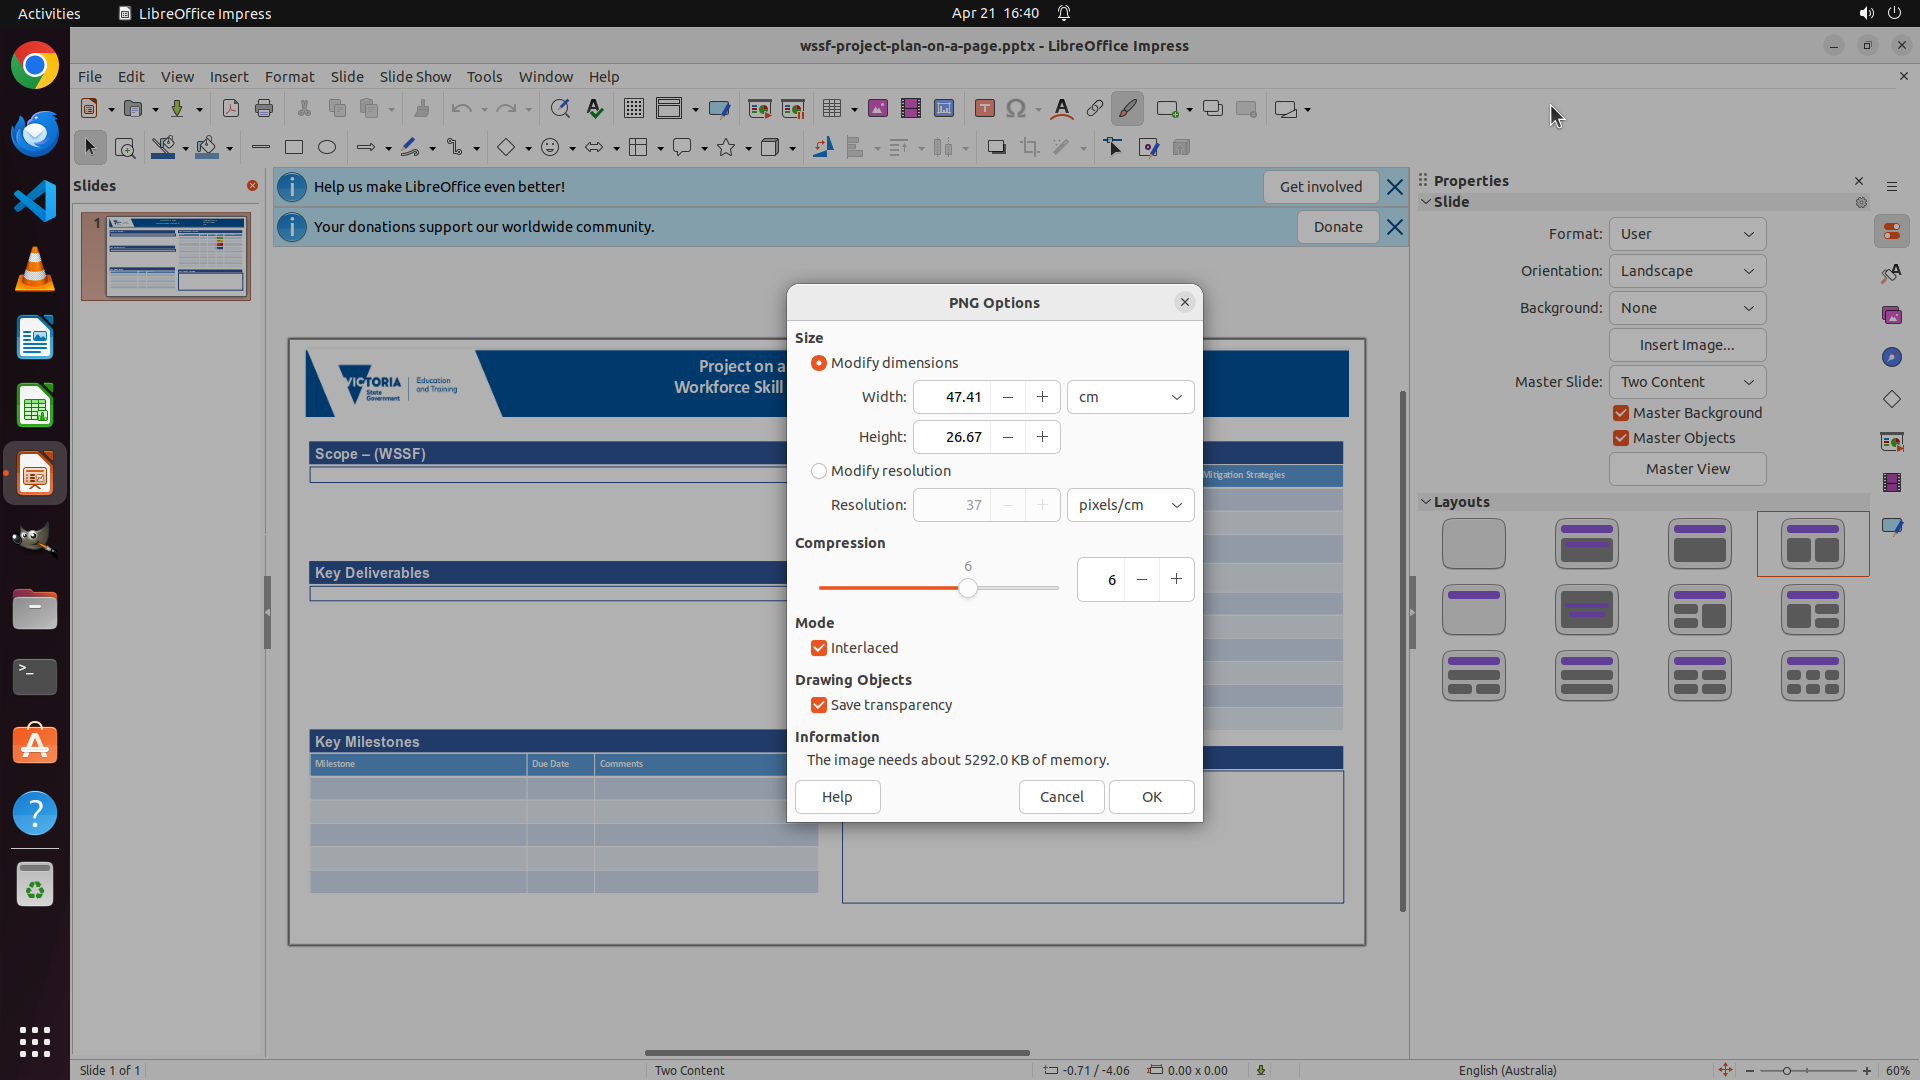Expand the Orientation Landscape dropdown
The image size is (1920, 1080).
[1687, 271]
